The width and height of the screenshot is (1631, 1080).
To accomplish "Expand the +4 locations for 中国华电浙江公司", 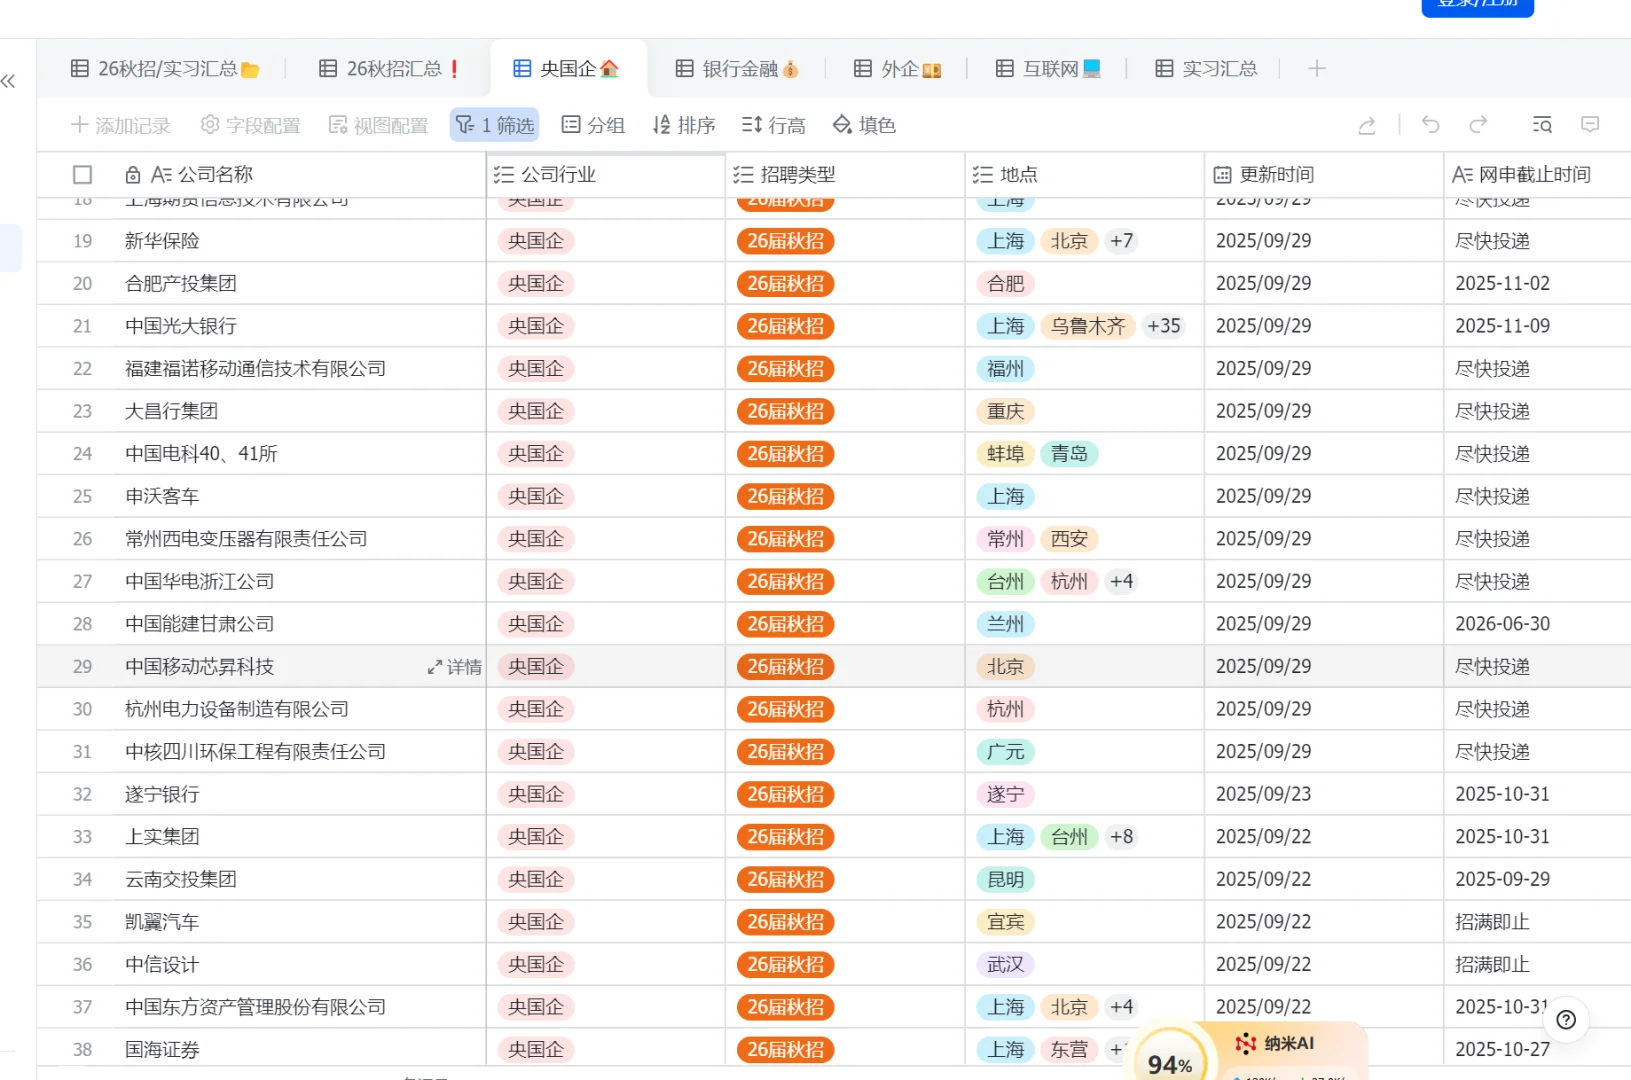I will tap(1122, 582).
